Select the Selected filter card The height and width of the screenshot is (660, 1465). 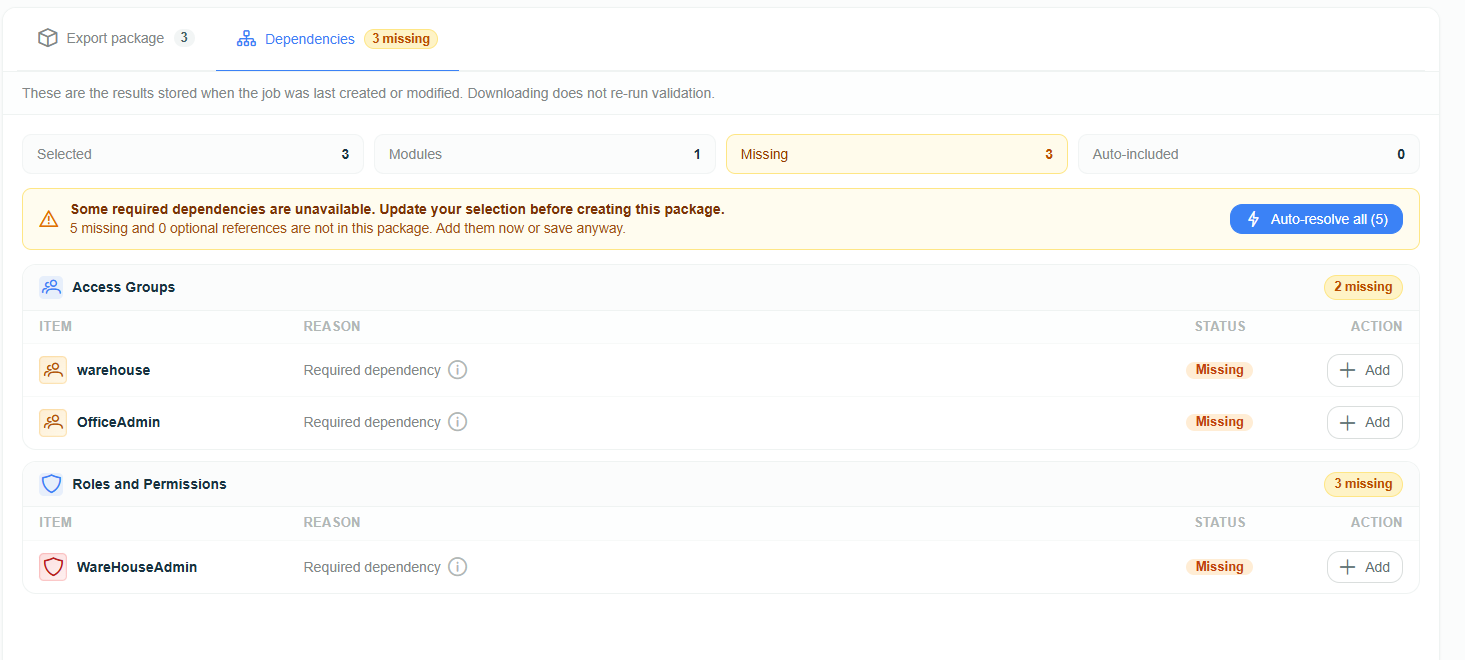click(193, 154)
